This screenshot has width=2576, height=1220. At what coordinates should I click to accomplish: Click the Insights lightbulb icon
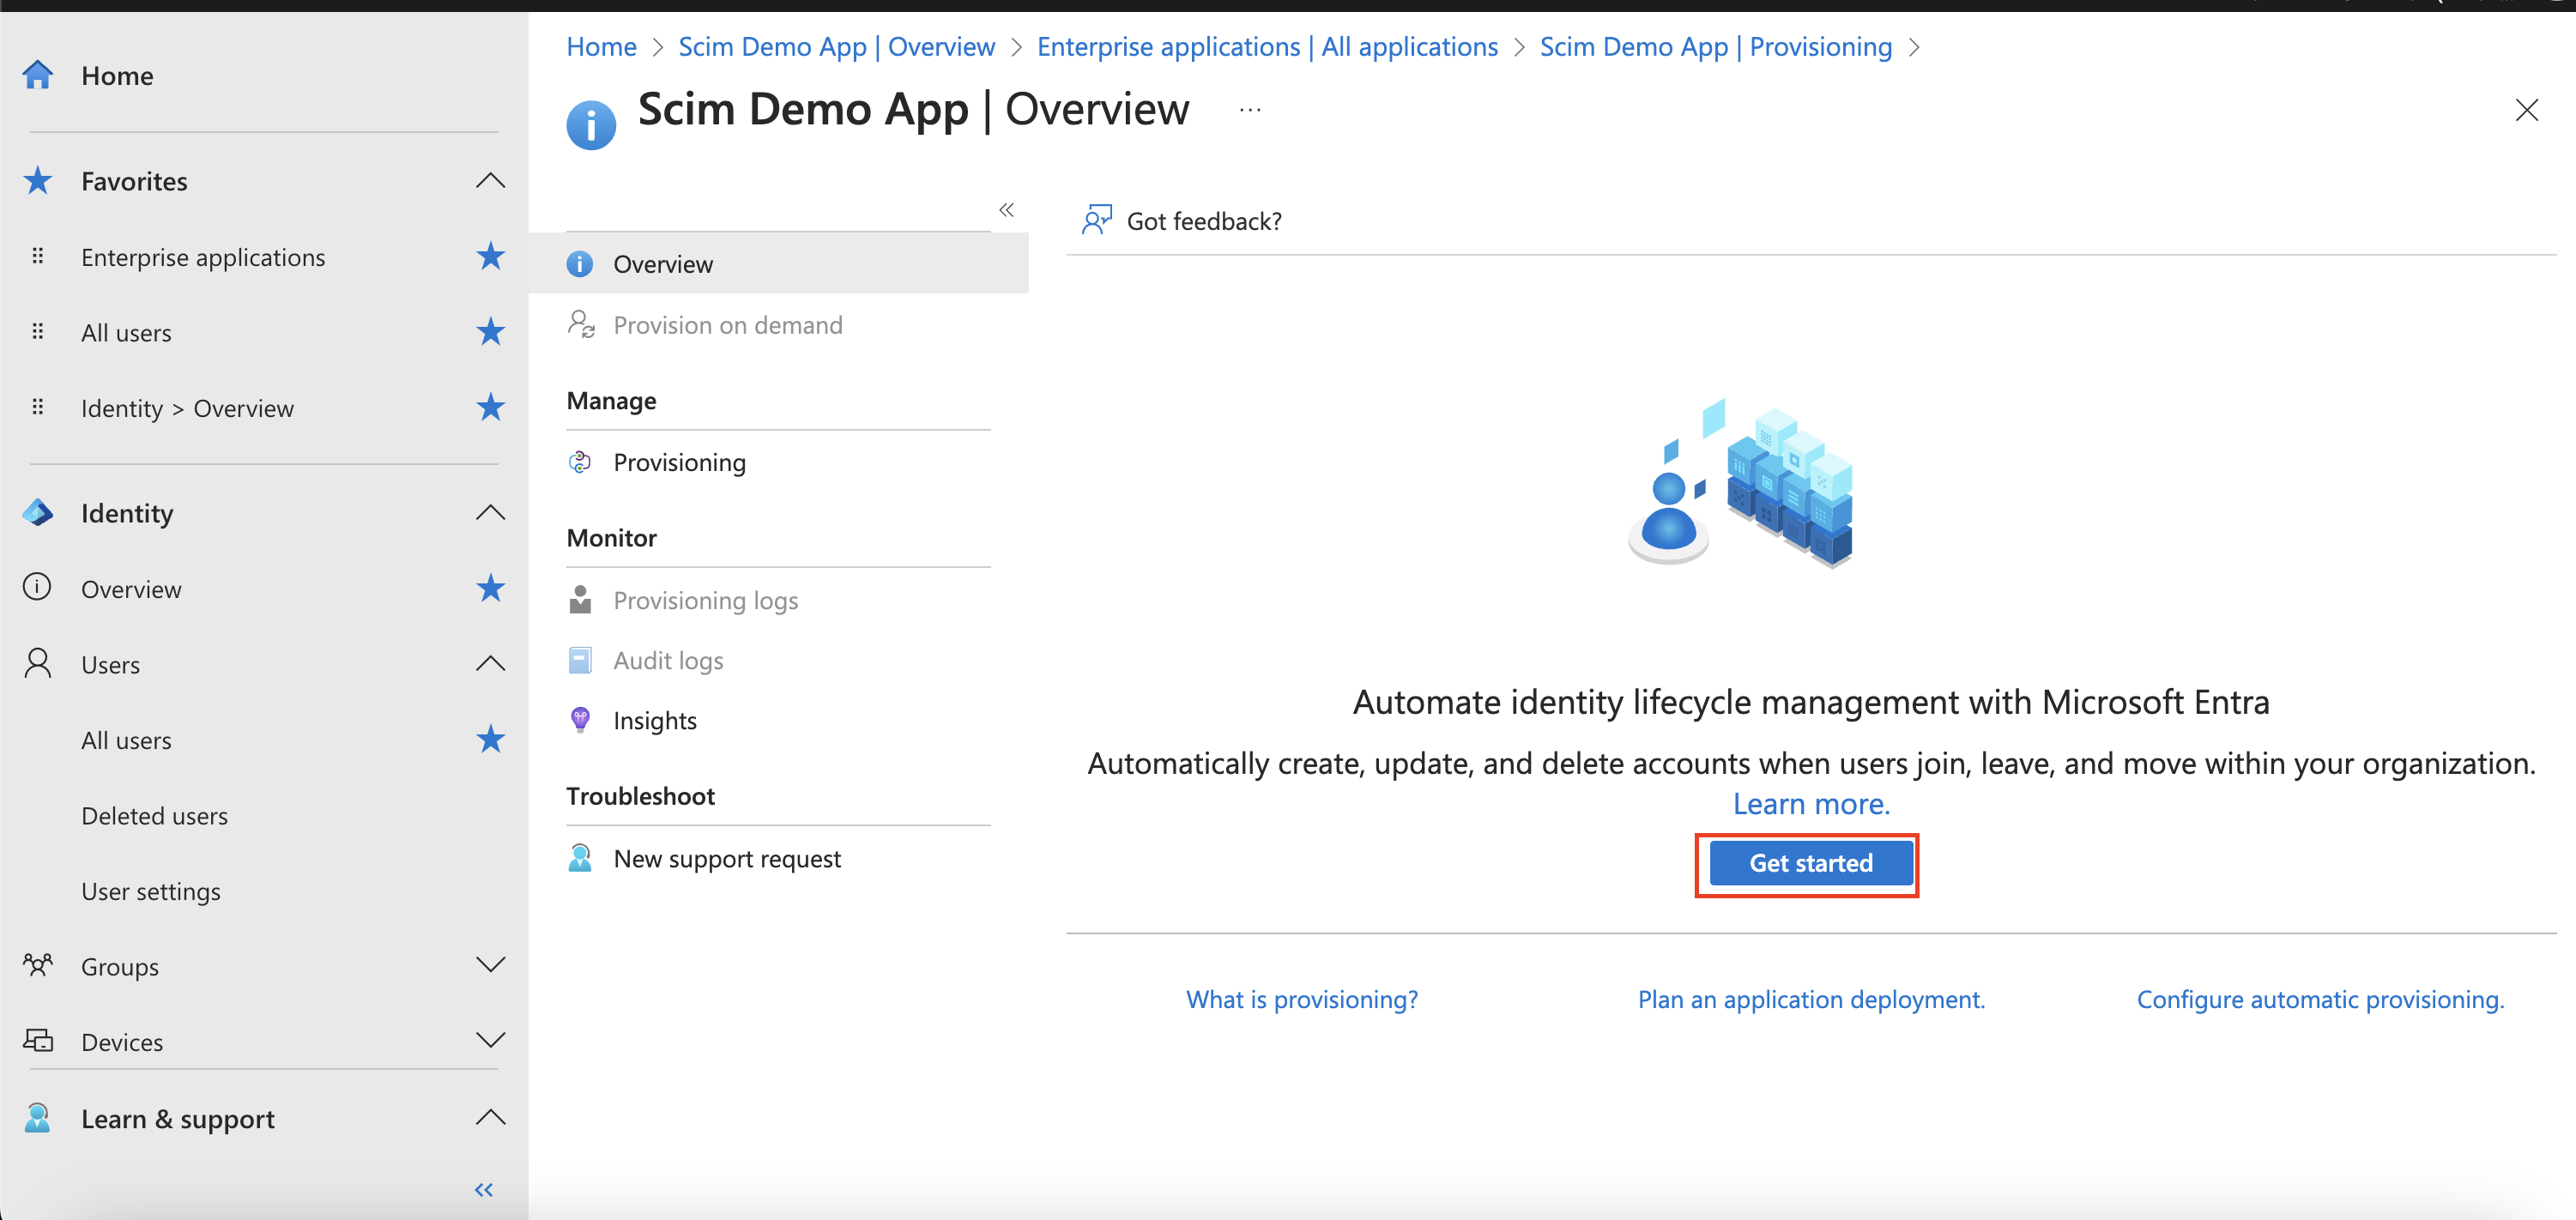point(579,720)
